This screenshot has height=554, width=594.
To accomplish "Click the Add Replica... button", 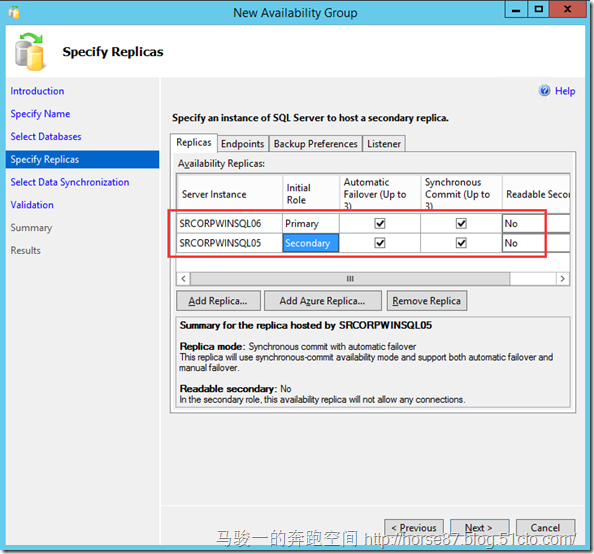I will (218, 301).
